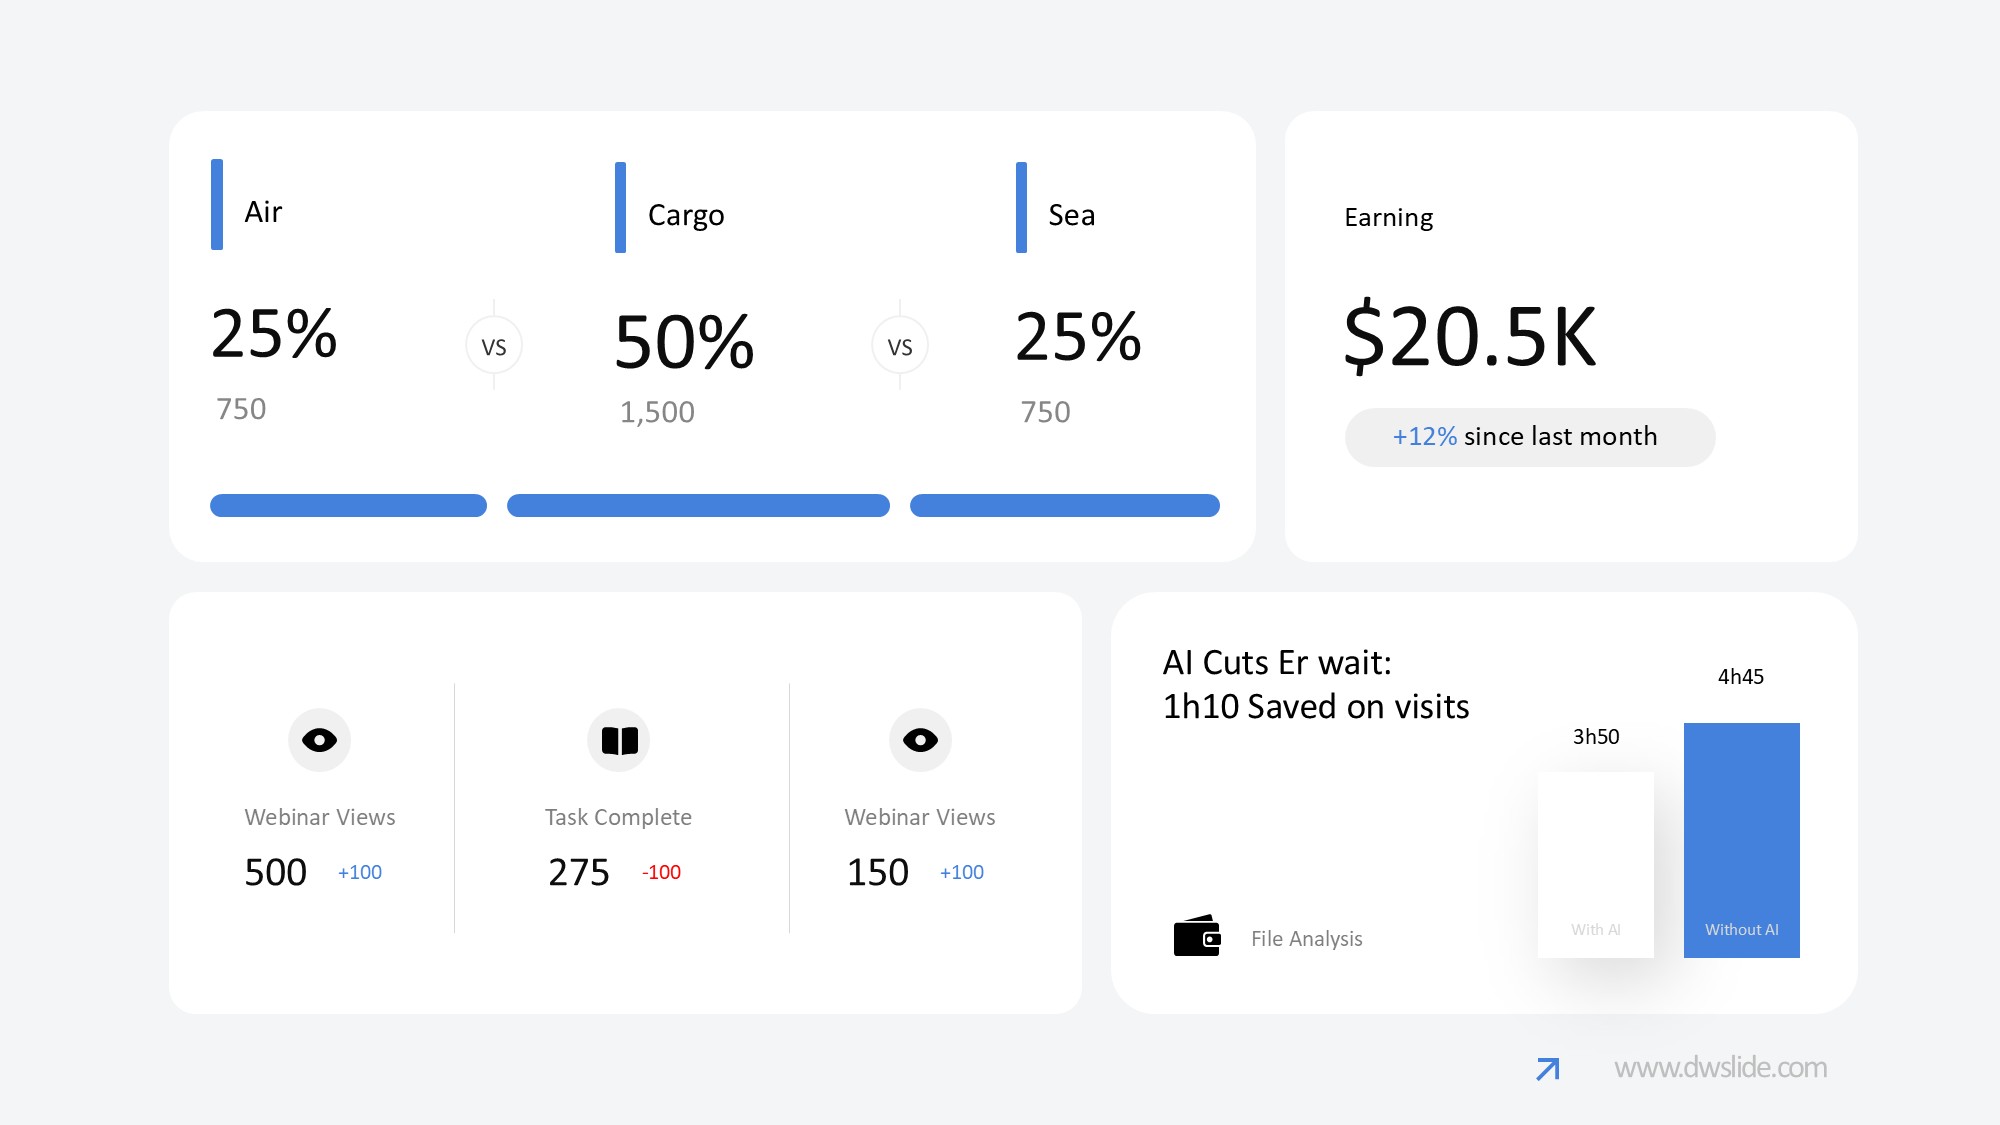Select the Air progress bar segment

348,505
